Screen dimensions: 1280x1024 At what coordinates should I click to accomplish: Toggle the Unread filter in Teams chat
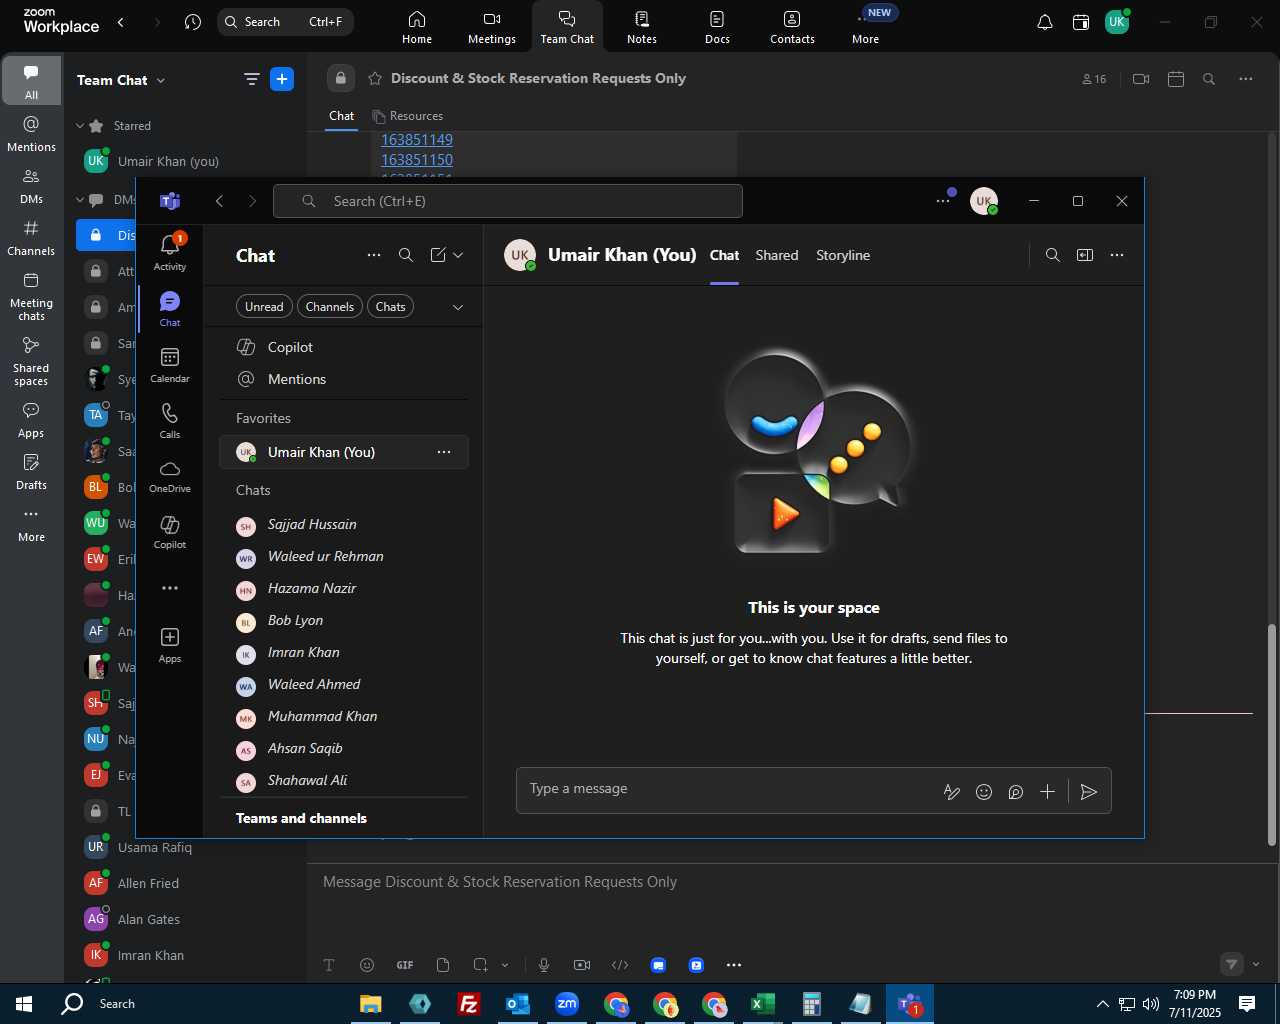(x=264, y=307)
